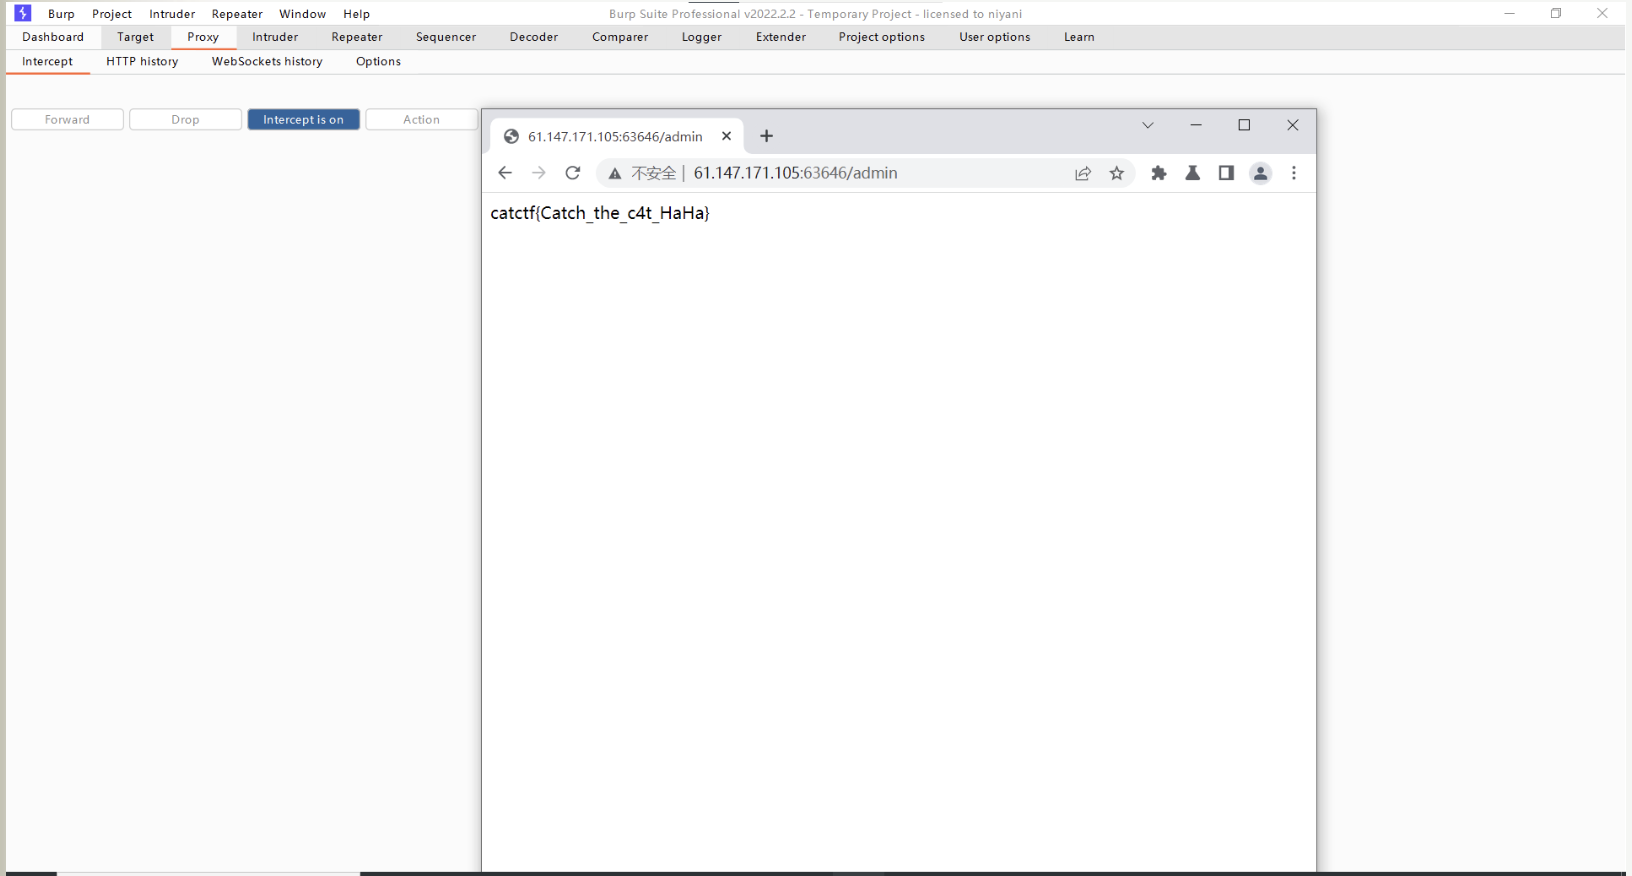Open a new browser tab
1632x876 pixels.
click(767, 136)
